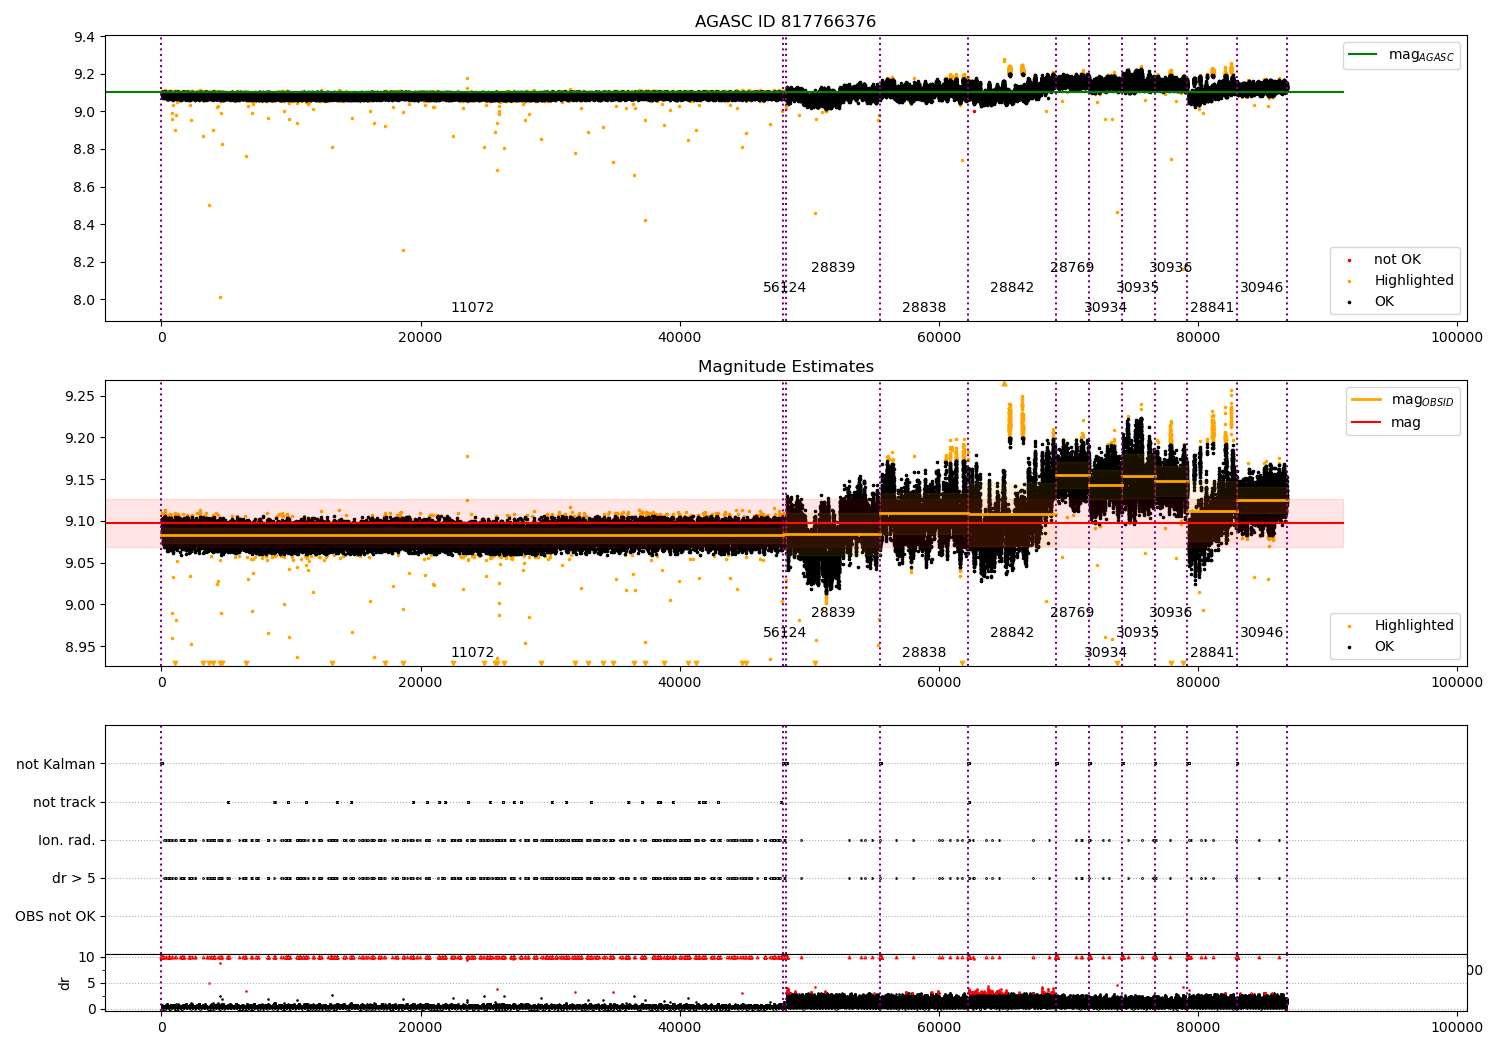Image resolution: width=1500 pixels, height=1050 pixels.
Task: Click obsid label 30934 in top plot
Action: coord(1105,308)
